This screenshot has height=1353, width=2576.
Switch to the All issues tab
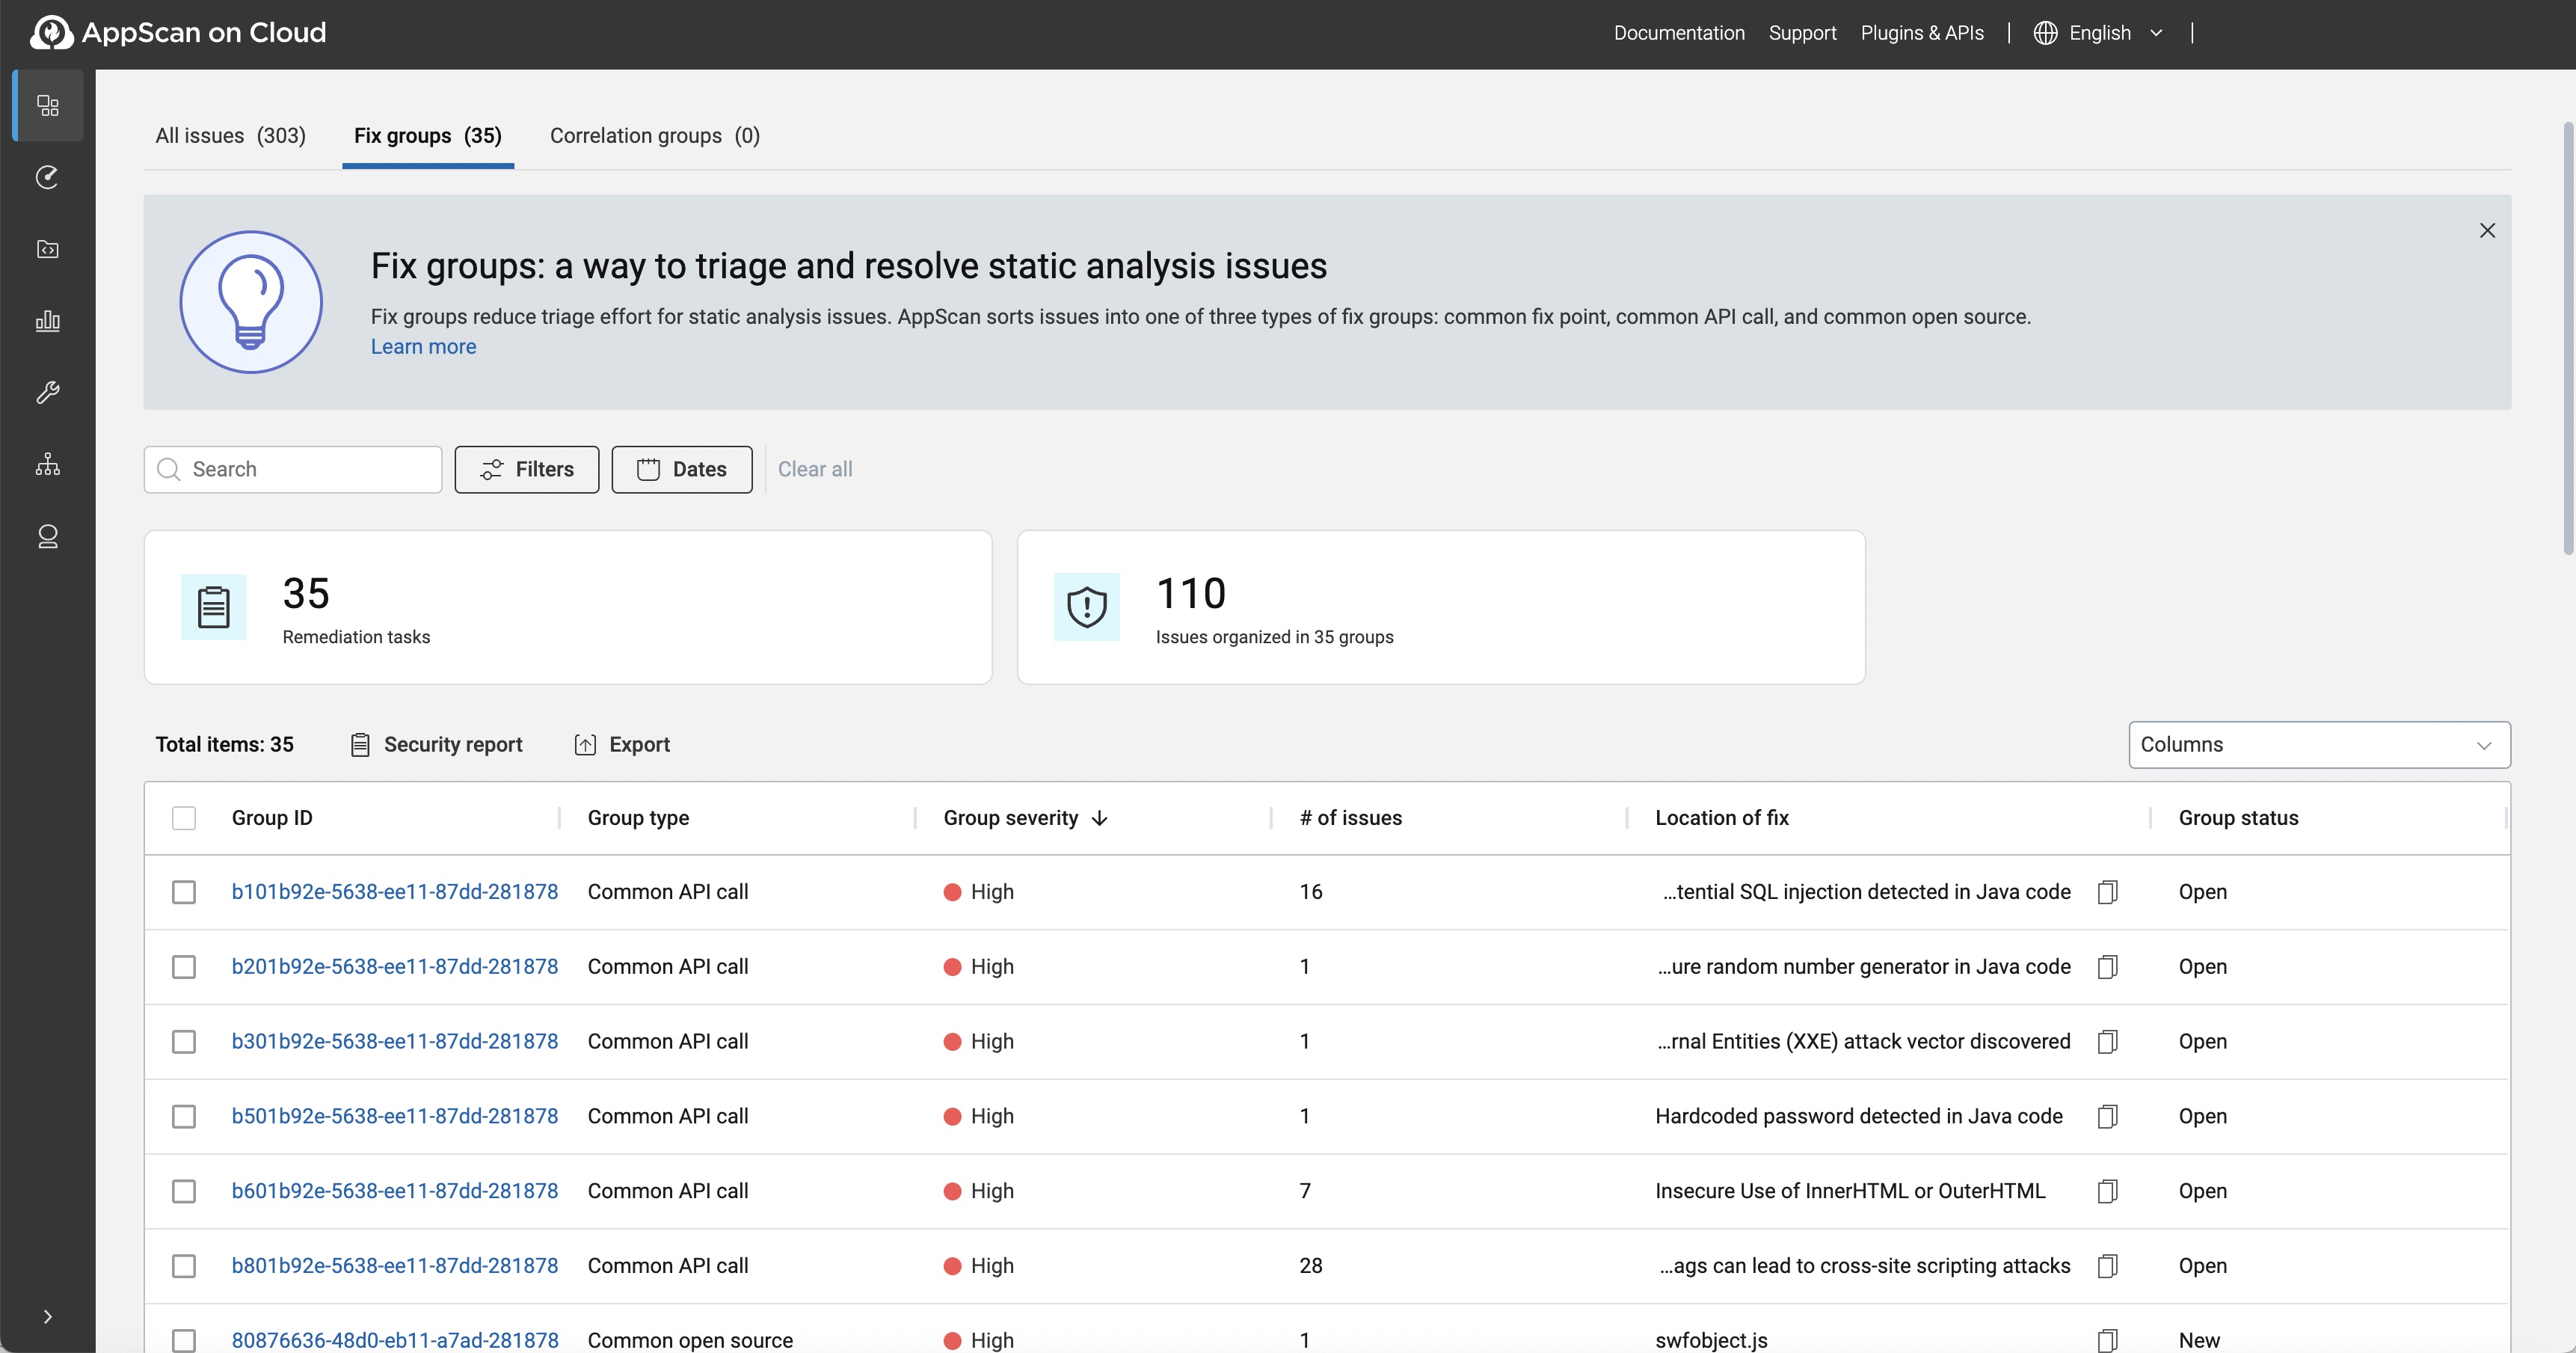[230, 136]
